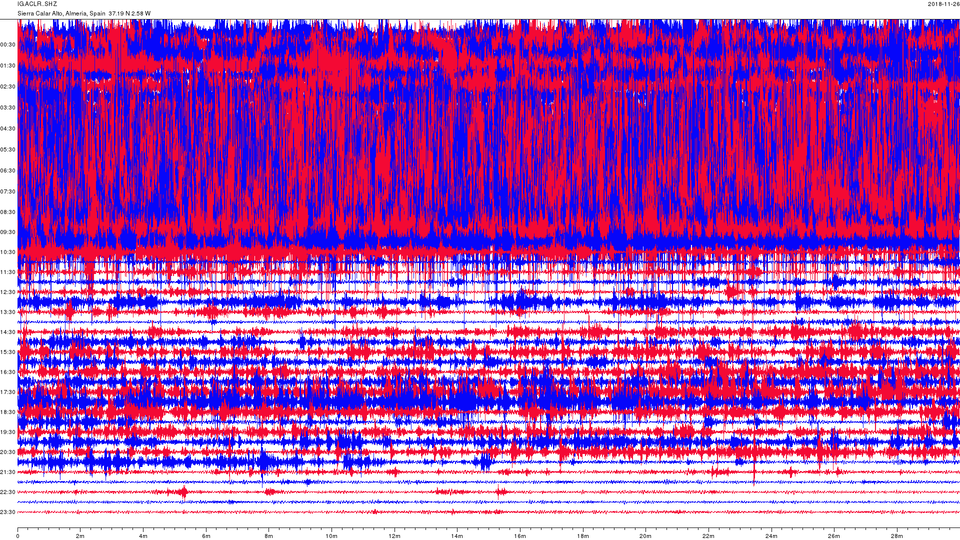Click the station code IGACLR..SHZ header
This screenshot has height=540, width=960.
click(x=37, y=4)
